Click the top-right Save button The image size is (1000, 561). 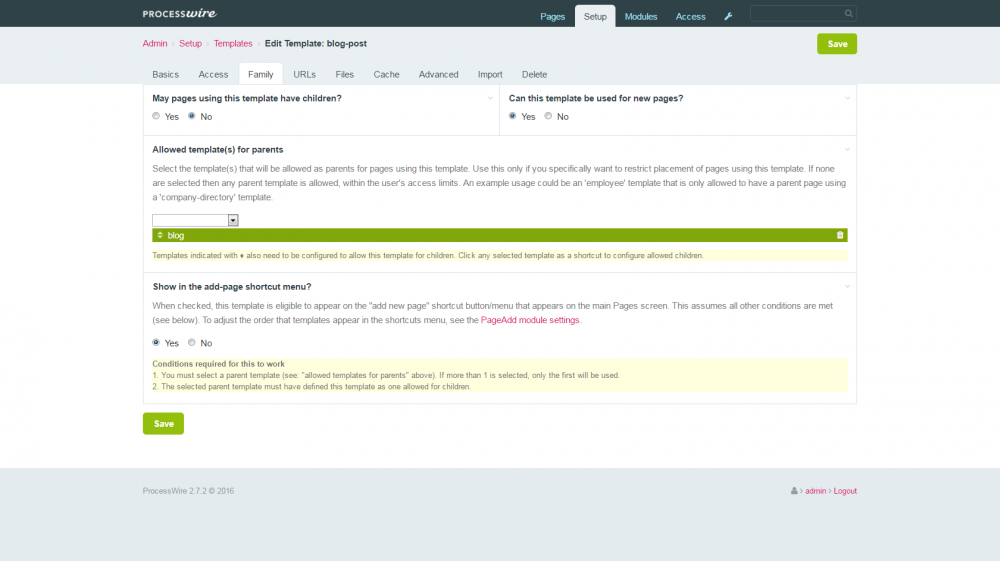(837, 44)
